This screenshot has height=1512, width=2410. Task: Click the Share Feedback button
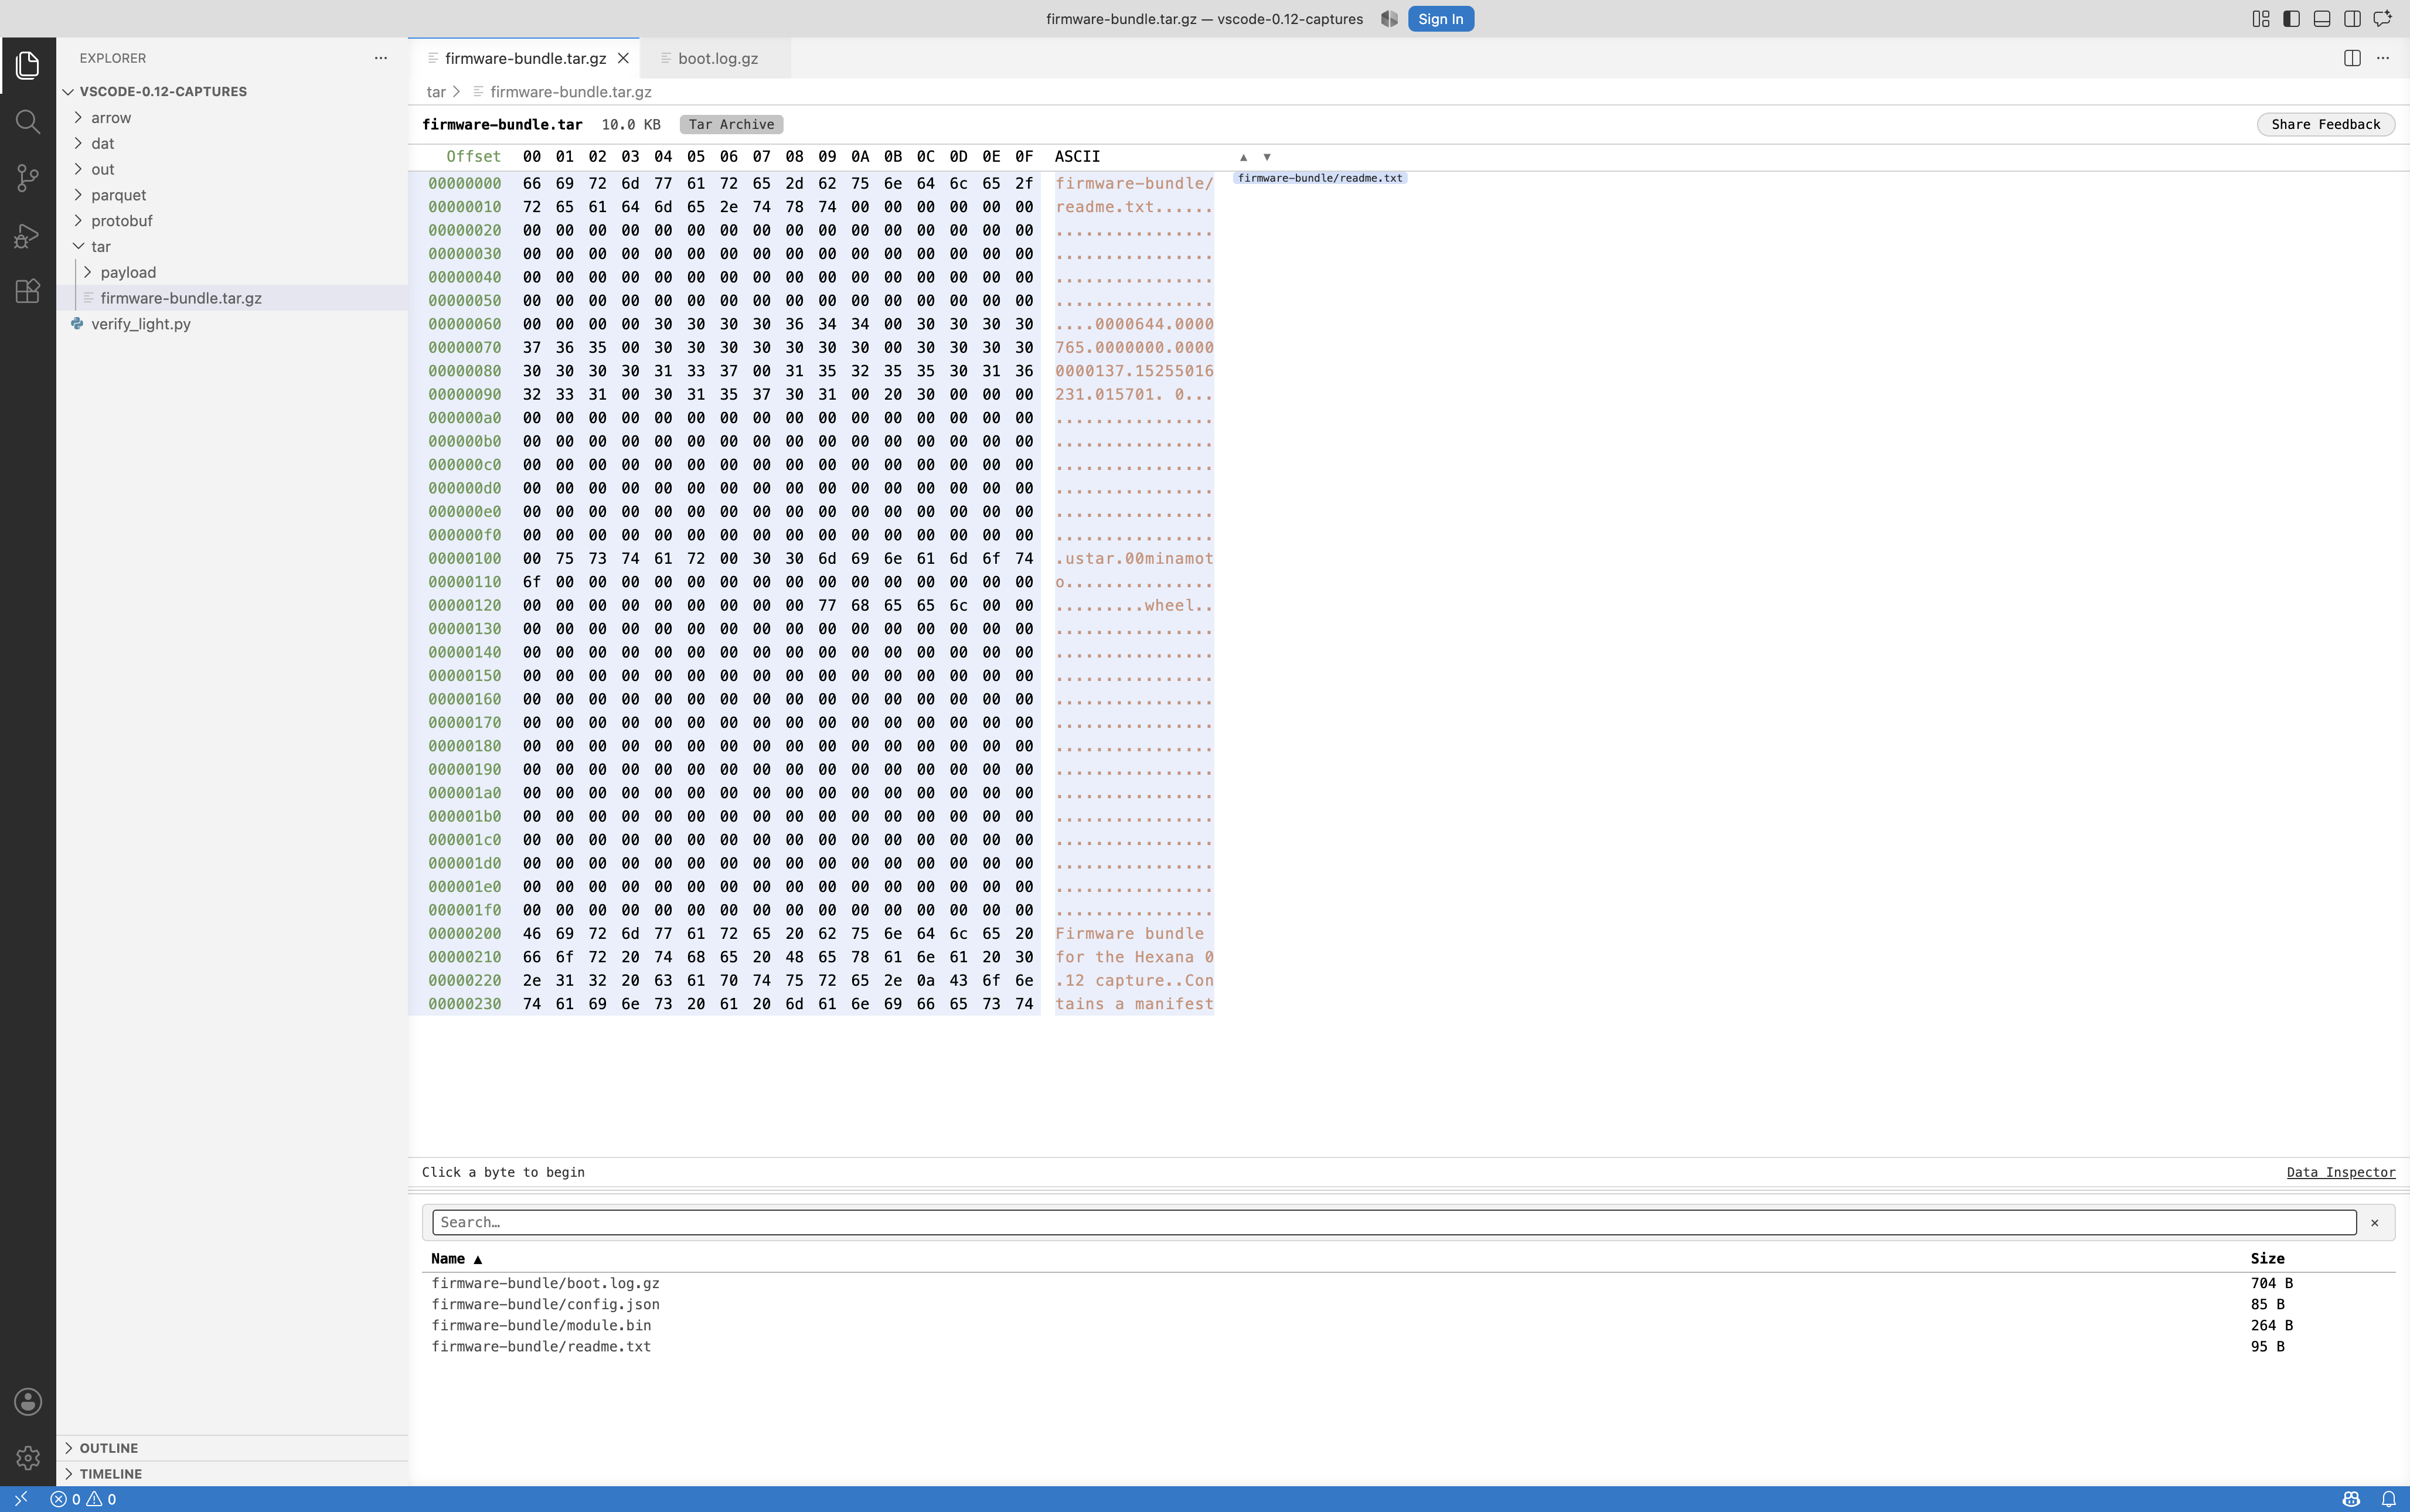coord(2325,124)
